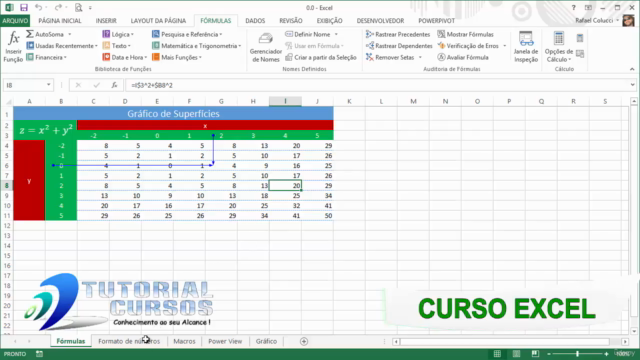Switch to PÁGINA INICIAL tab

pyautogui.click(x=60, y=20)
